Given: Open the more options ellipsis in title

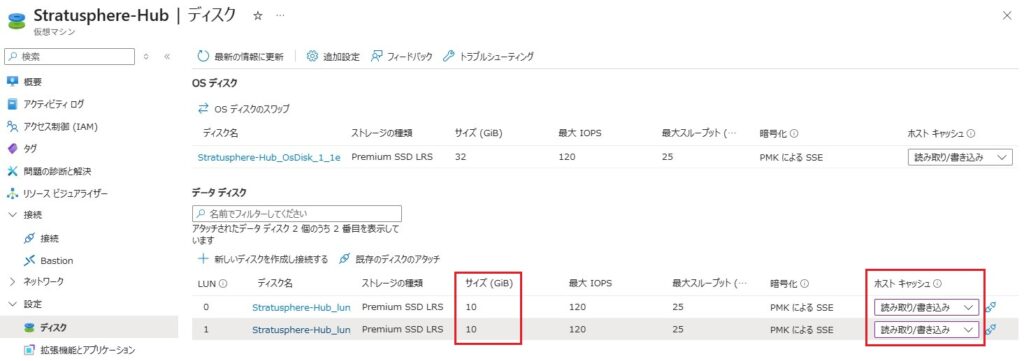Looking at the screenshot, I should pos(280,16).
